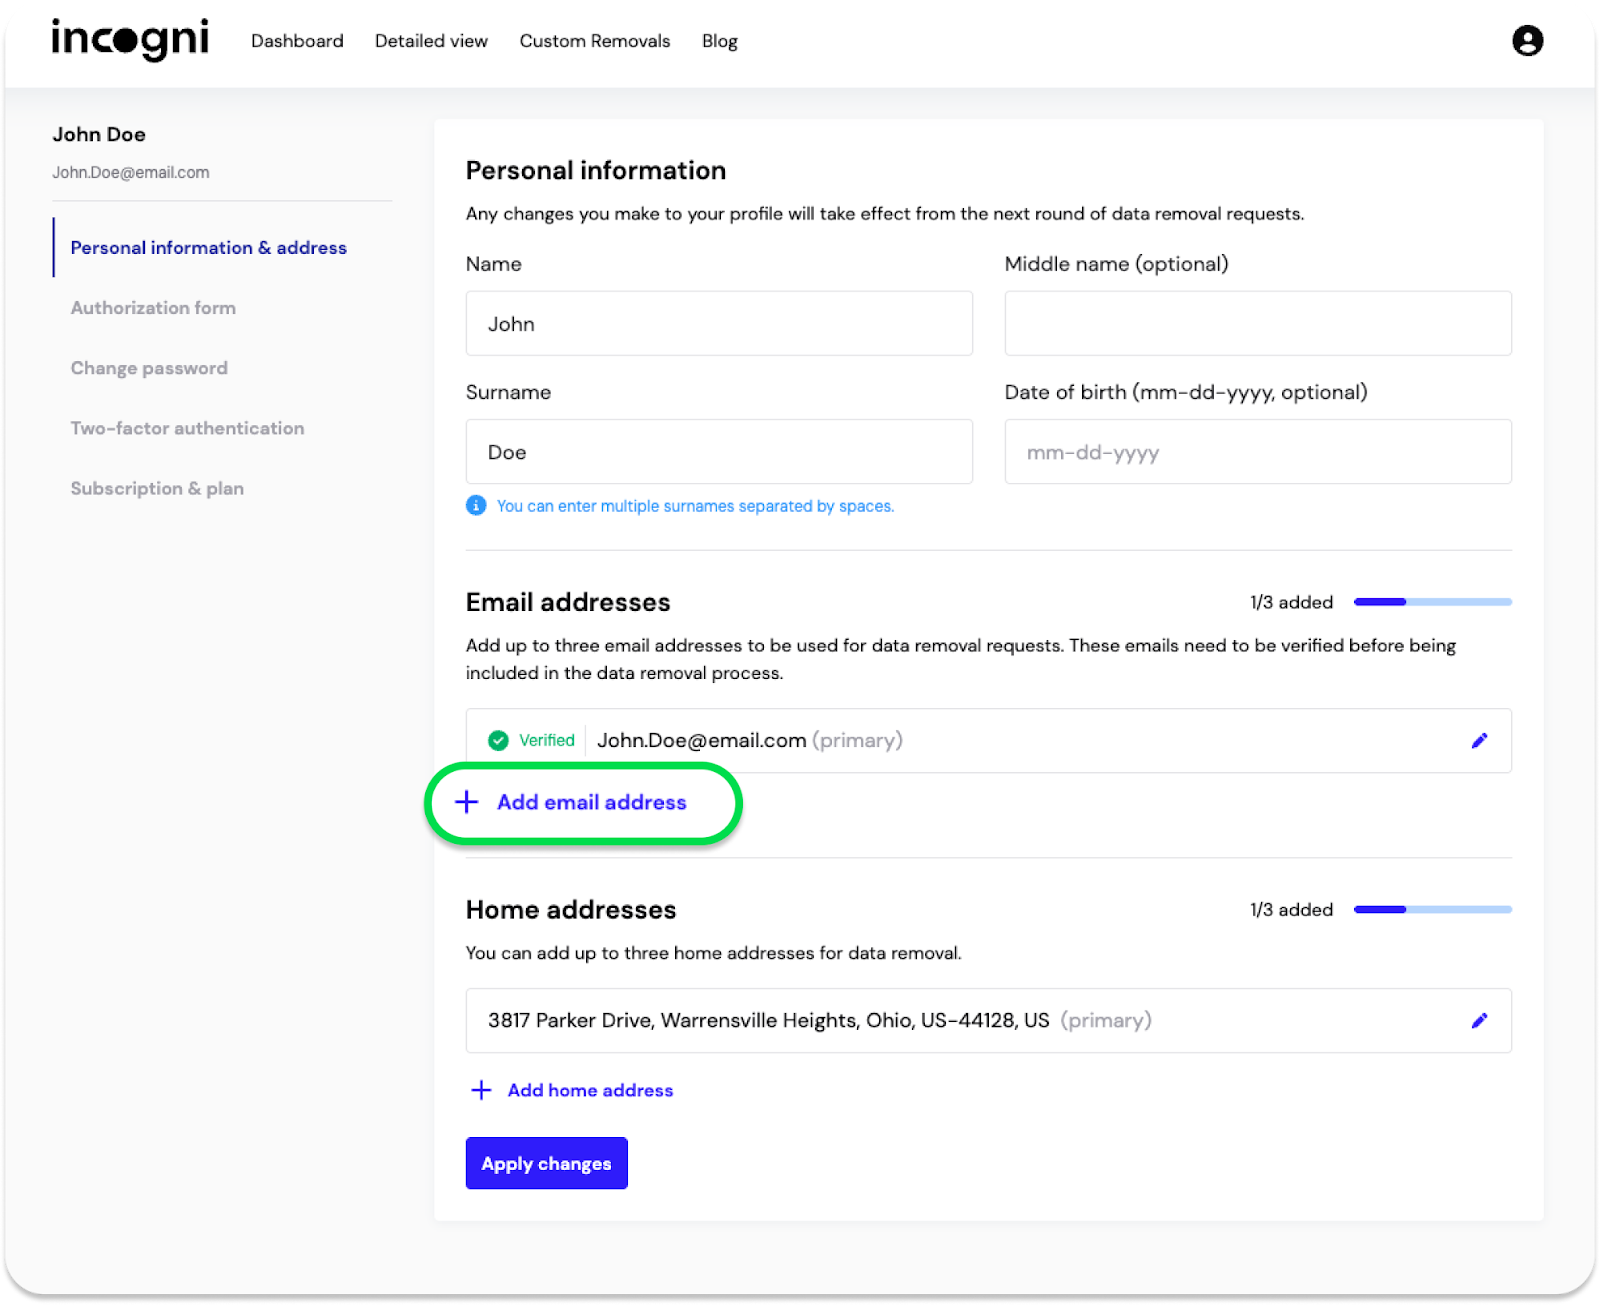
Task: Edit the primary home address pencil icon
Action: (x=1479, y=1021)
